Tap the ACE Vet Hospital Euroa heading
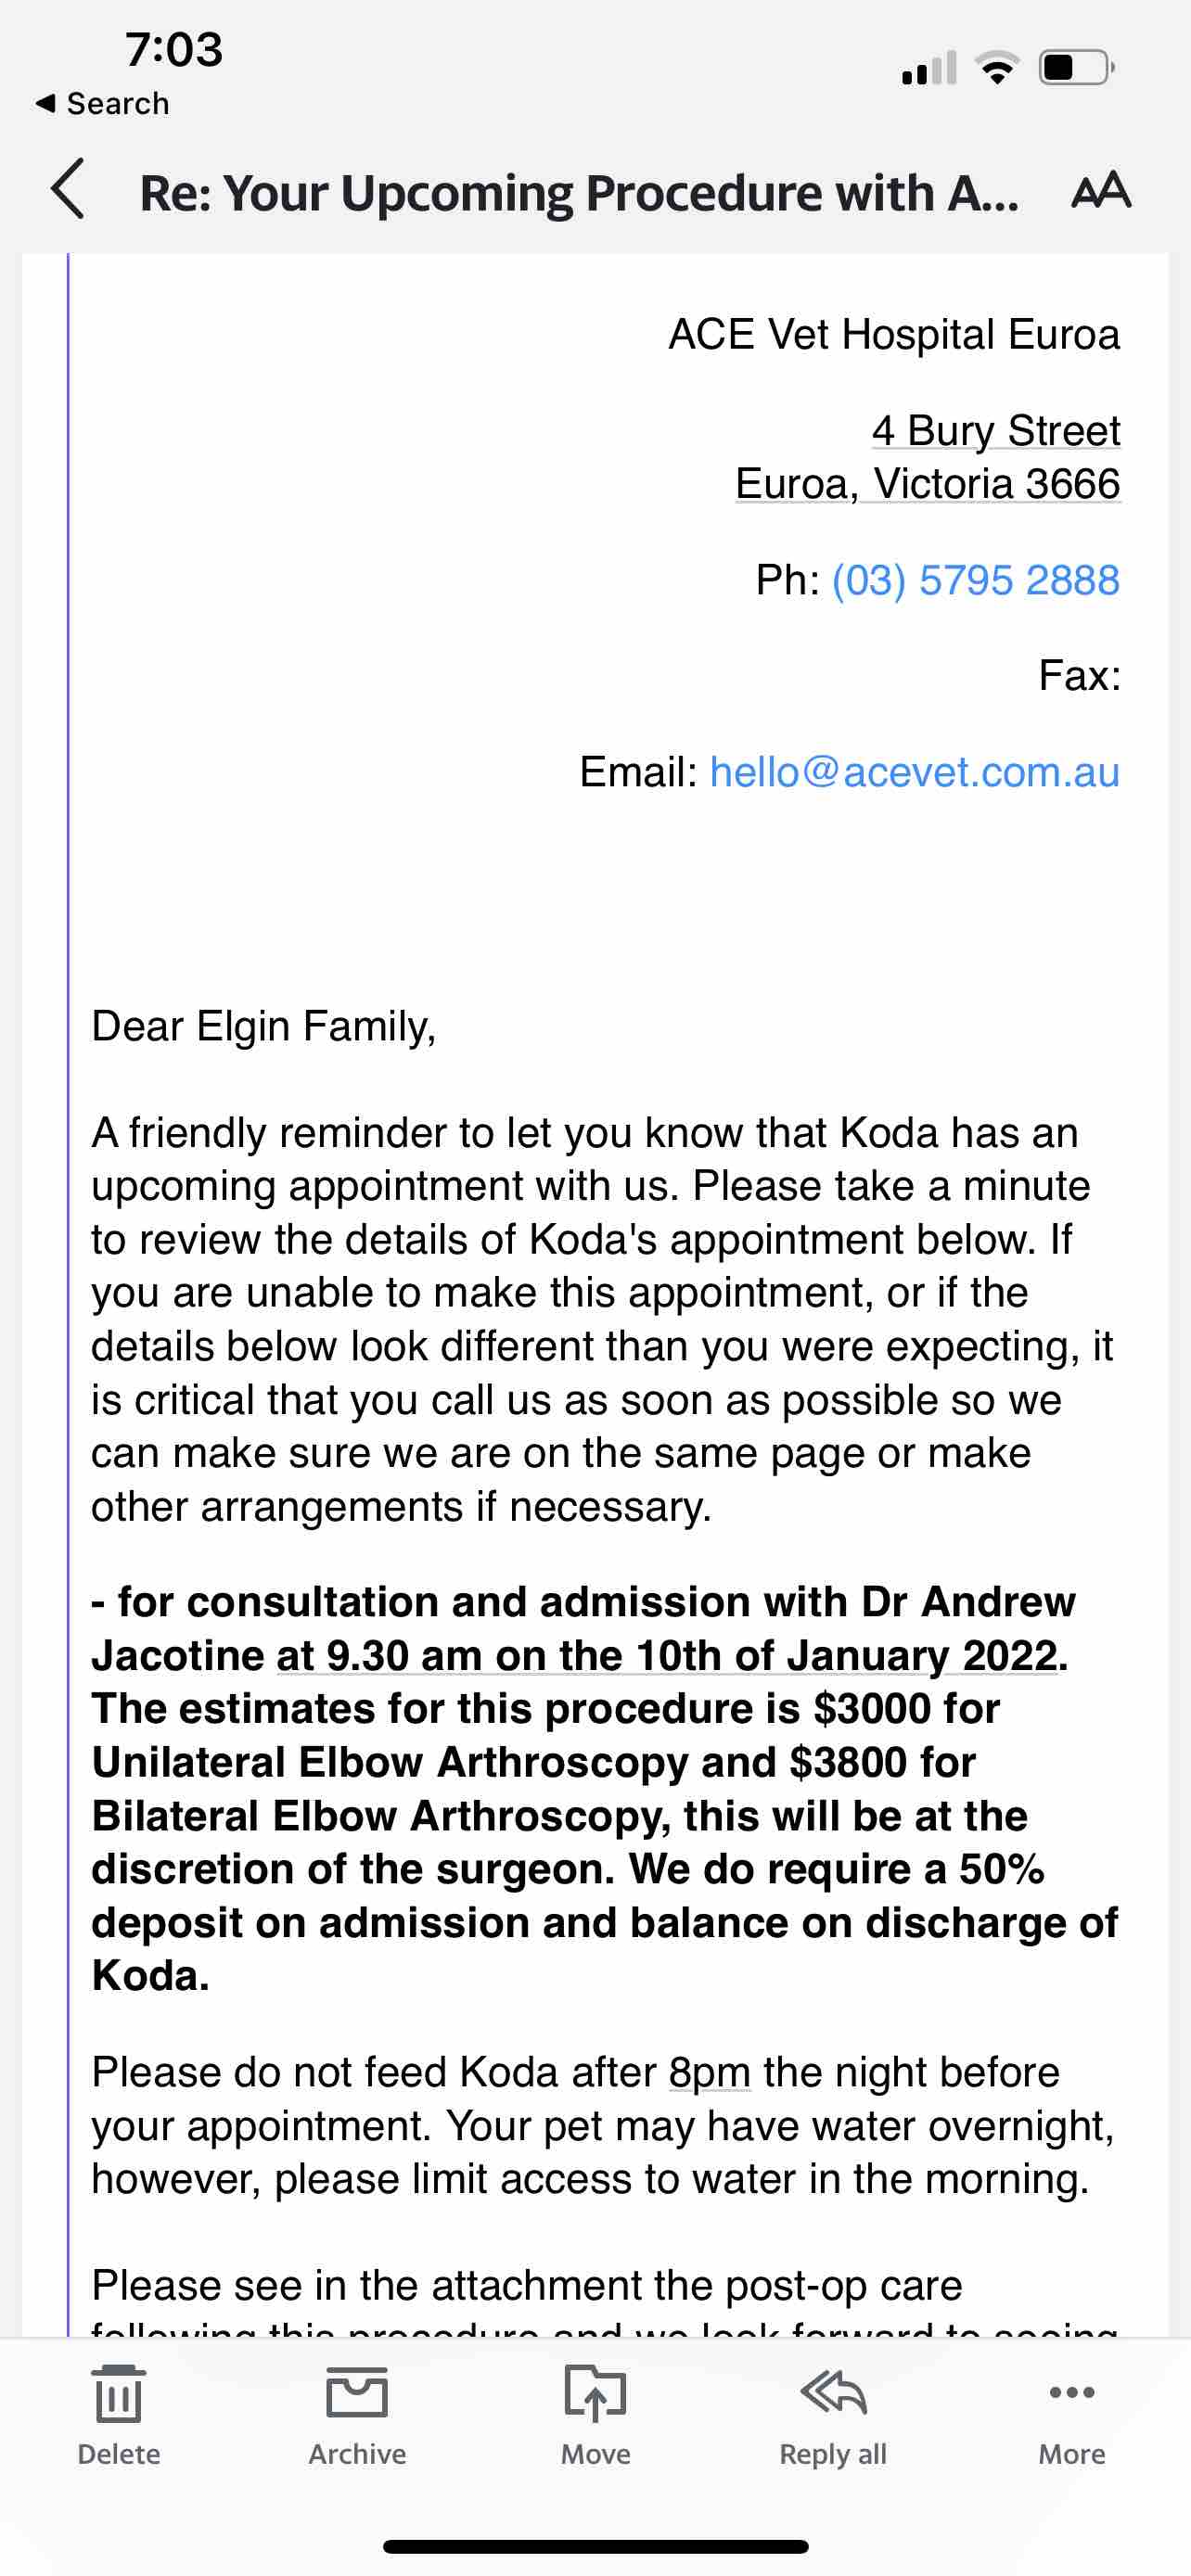 coord(894,335)
